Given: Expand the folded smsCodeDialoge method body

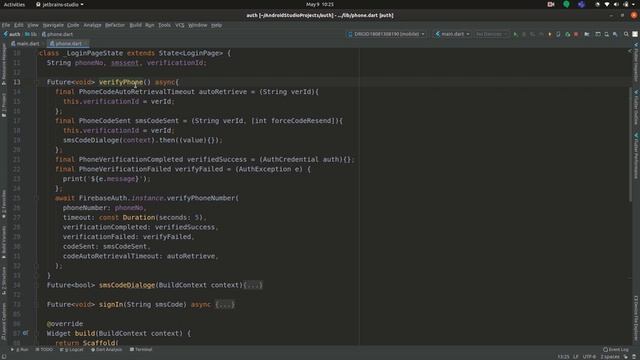Looking at the screenshot, I should click(253, 285).
